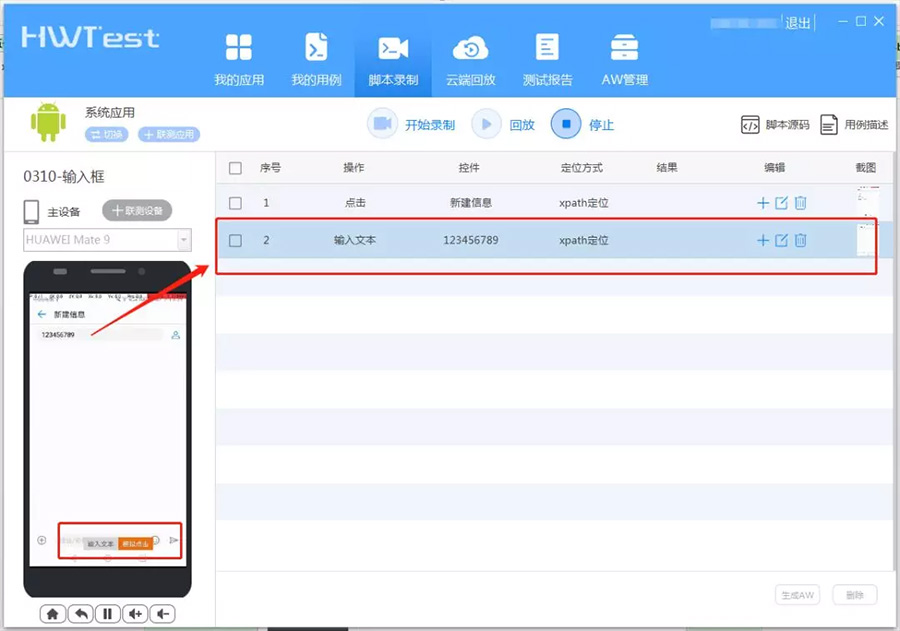Click the 联测设备 button

coord(137,211)
